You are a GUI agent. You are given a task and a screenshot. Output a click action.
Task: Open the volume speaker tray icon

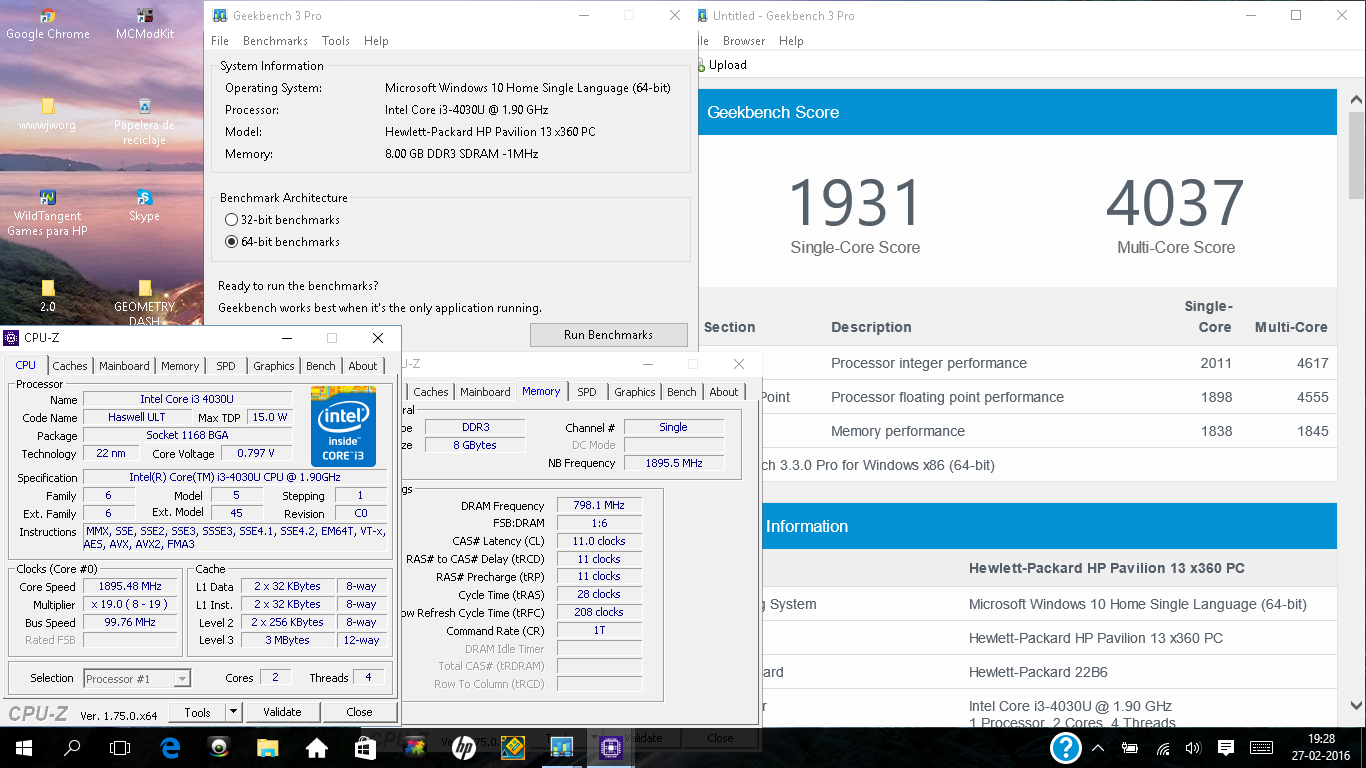[x=1193, y=747]
